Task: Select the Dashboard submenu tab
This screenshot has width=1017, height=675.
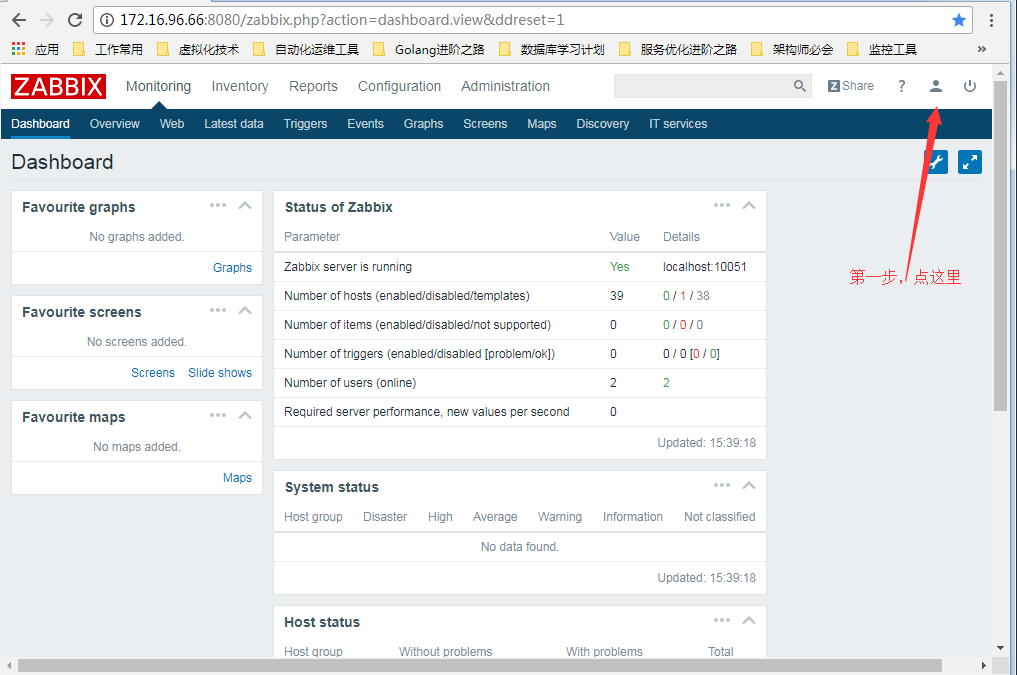Action: tap(40, 124)
